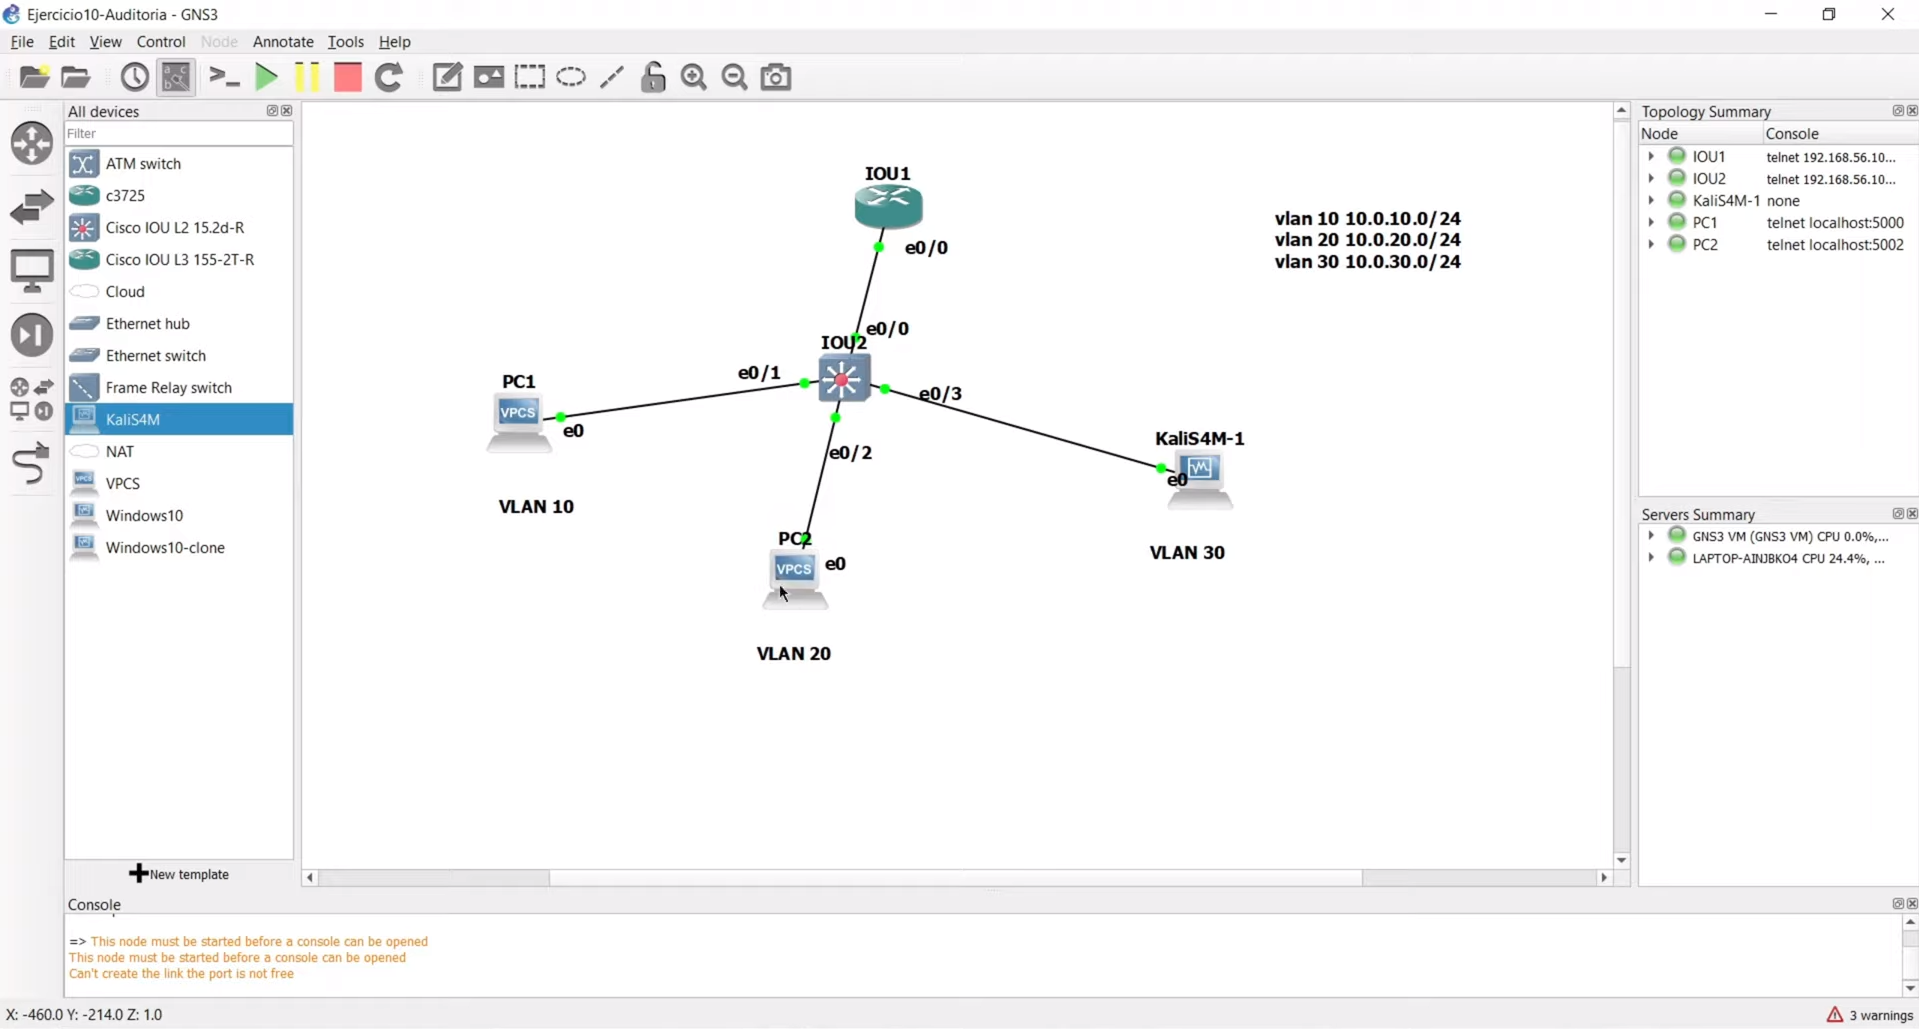Open the Annotate menu
Image resolution: width=1919 pixels, height=1029 pixels.
pyautogui.click(x=283, y=42)
